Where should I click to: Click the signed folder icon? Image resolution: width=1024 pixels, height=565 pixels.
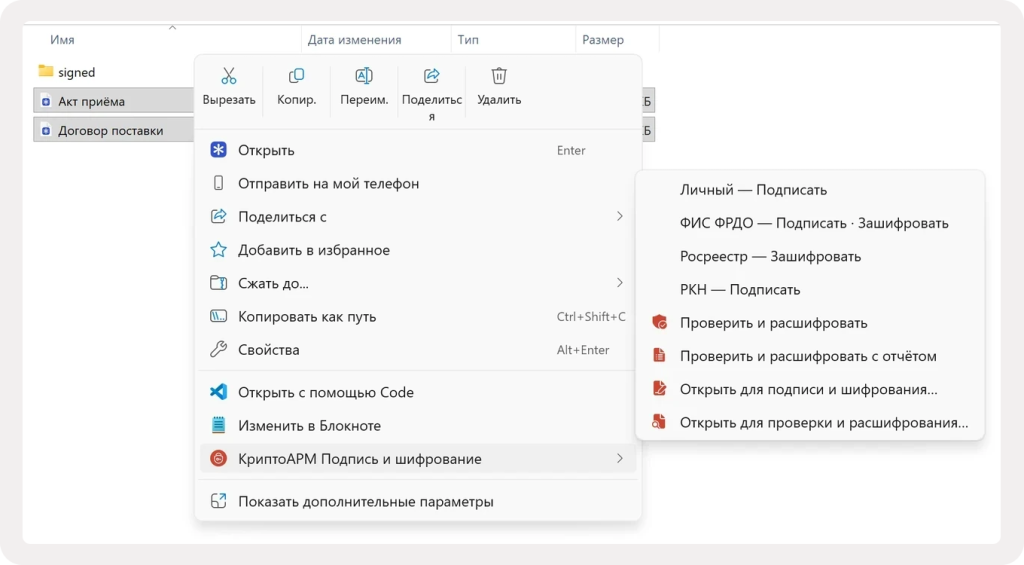point(46,71)
